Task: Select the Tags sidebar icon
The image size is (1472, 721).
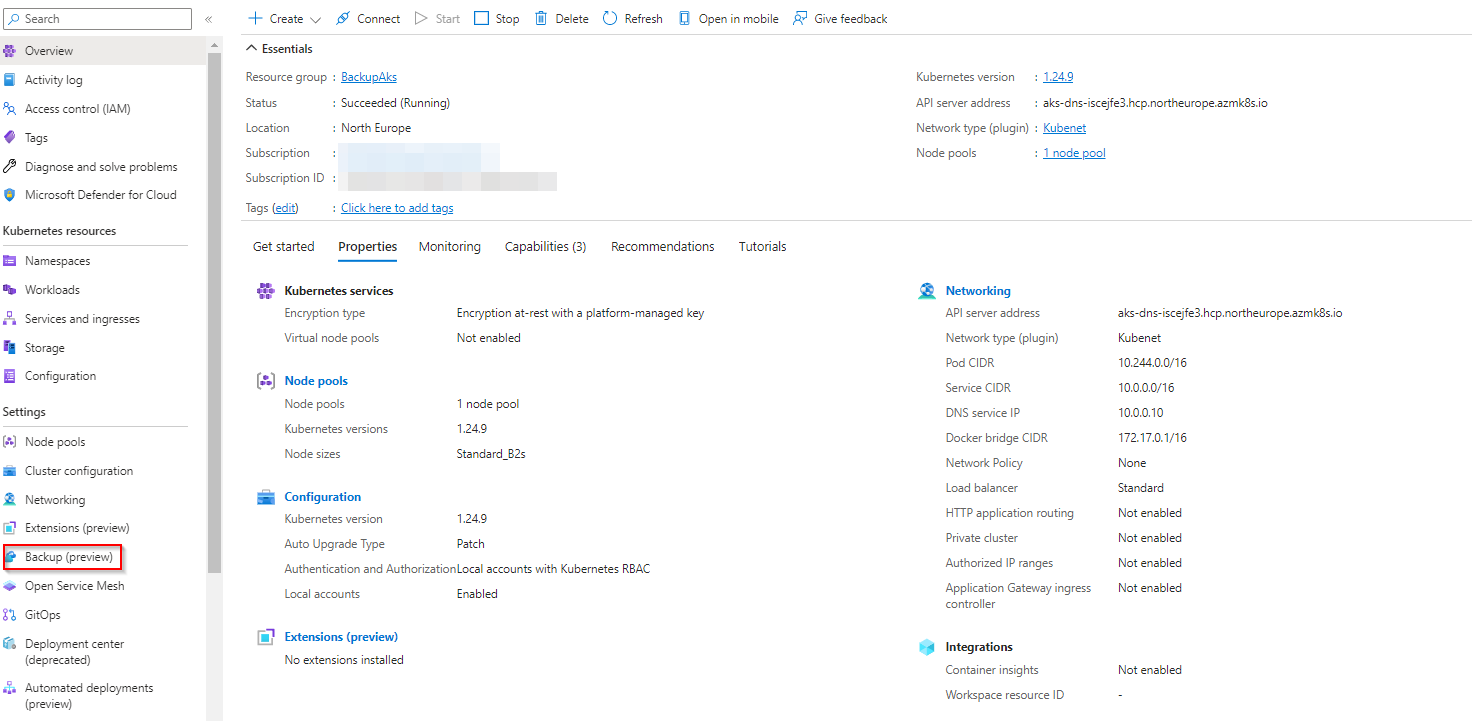Action: coord(10,138)
